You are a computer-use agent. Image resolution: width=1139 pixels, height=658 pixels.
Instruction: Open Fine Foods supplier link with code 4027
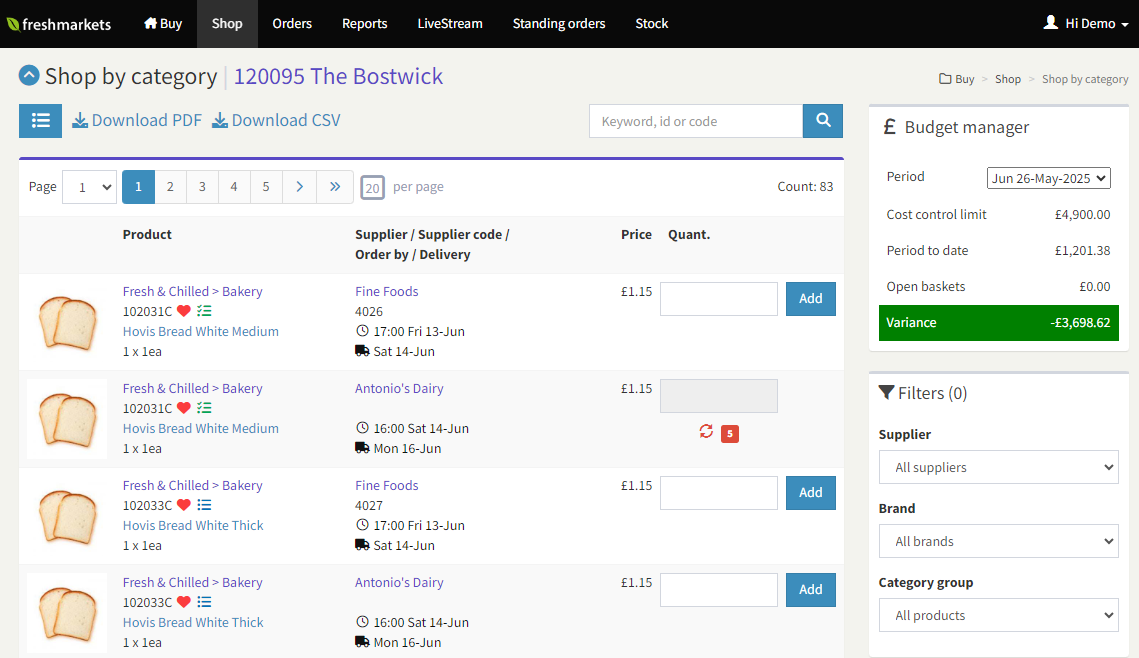click(x=386, y=485)
